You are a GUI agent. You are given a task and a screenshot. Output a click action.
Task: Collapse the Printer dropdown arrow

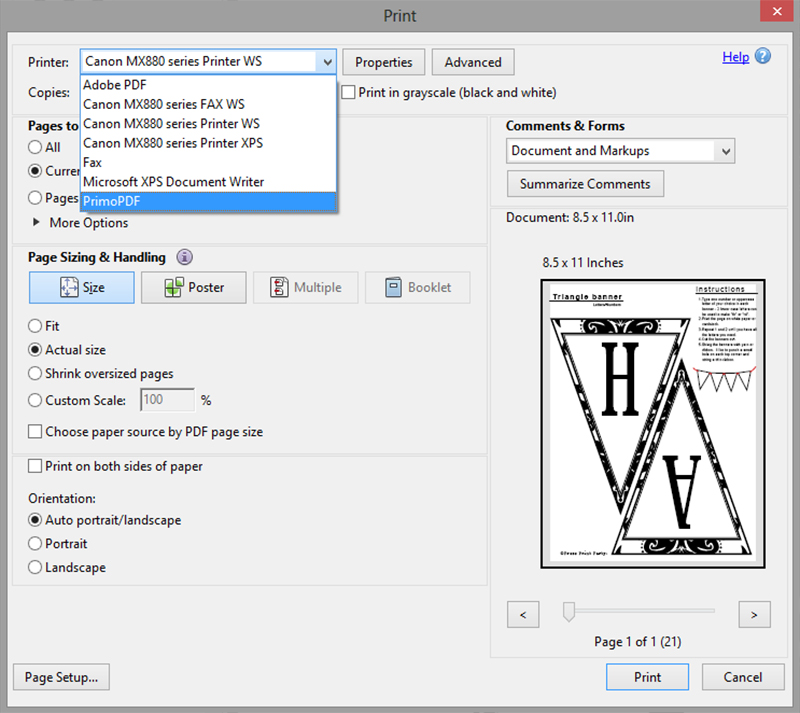click(x=327, y=62)
